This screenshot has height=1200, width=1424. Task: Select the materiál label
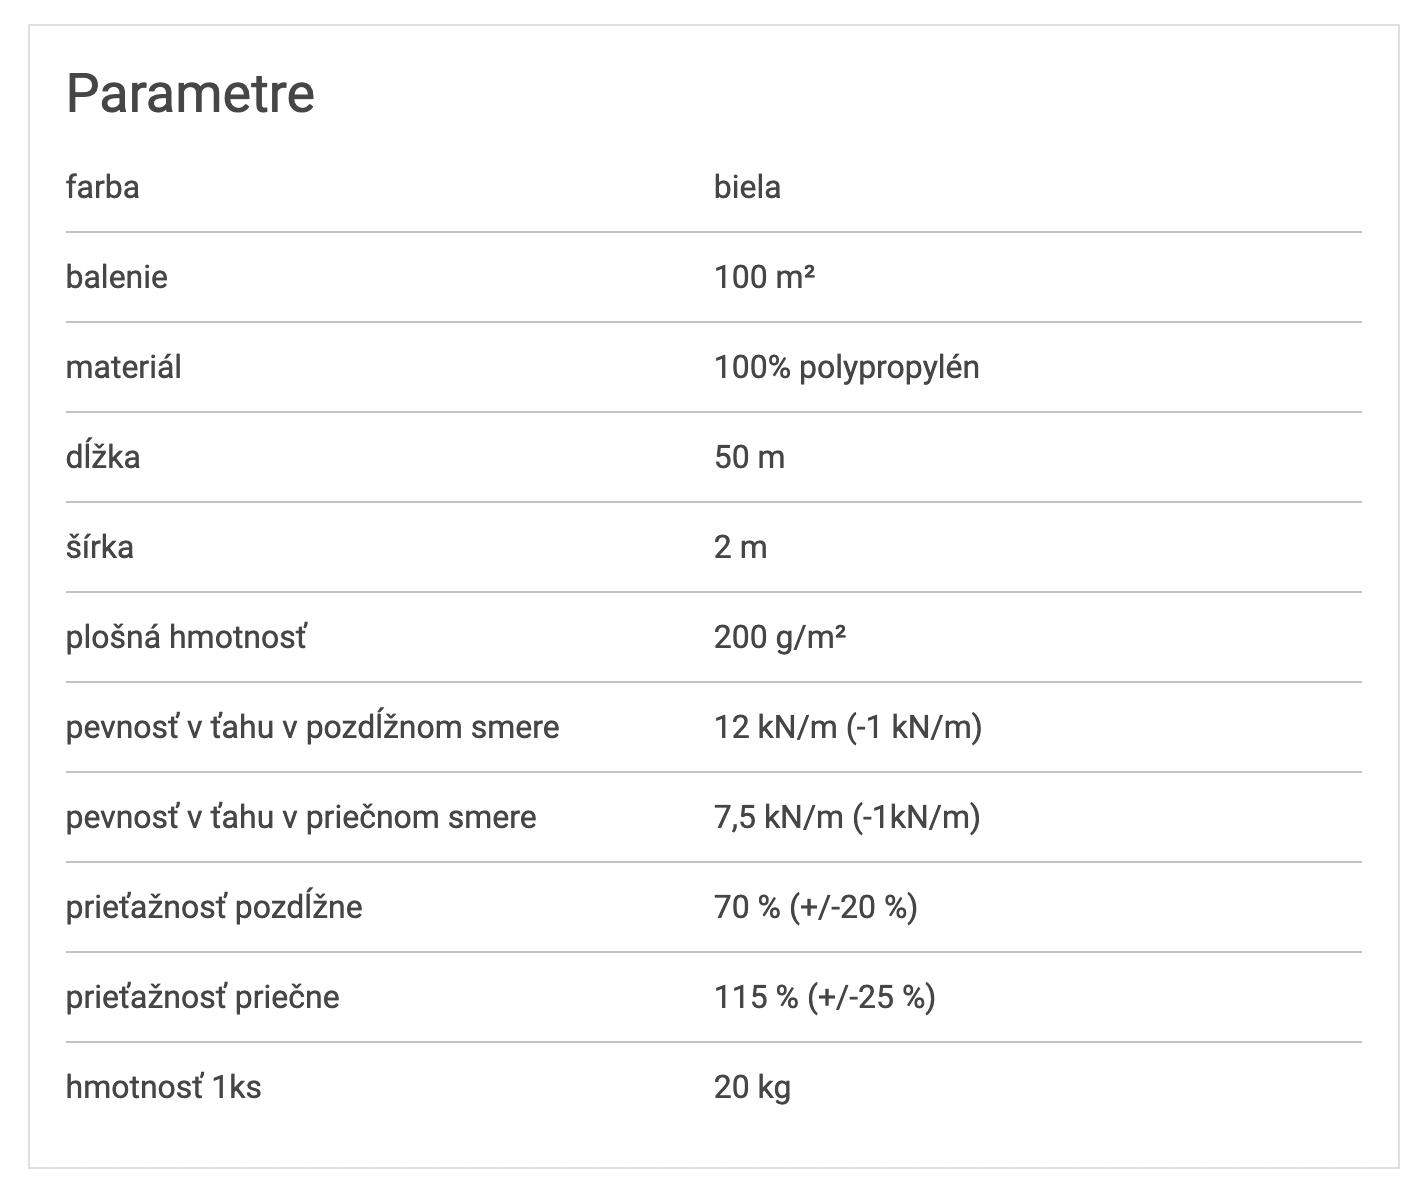coord(124,367)
